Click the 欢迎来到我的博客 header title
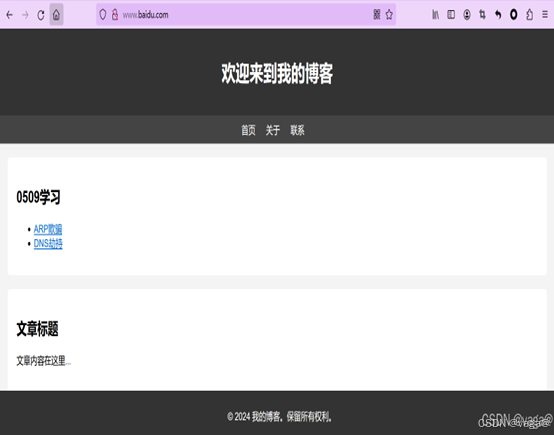Screen dimensions: 554x435 pos(277,74)
